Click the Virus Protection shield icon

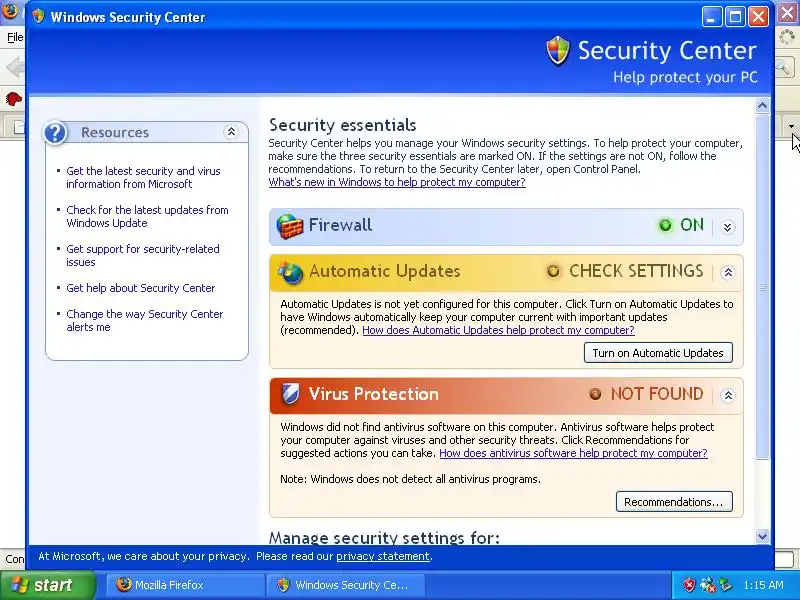pos(290,394)
